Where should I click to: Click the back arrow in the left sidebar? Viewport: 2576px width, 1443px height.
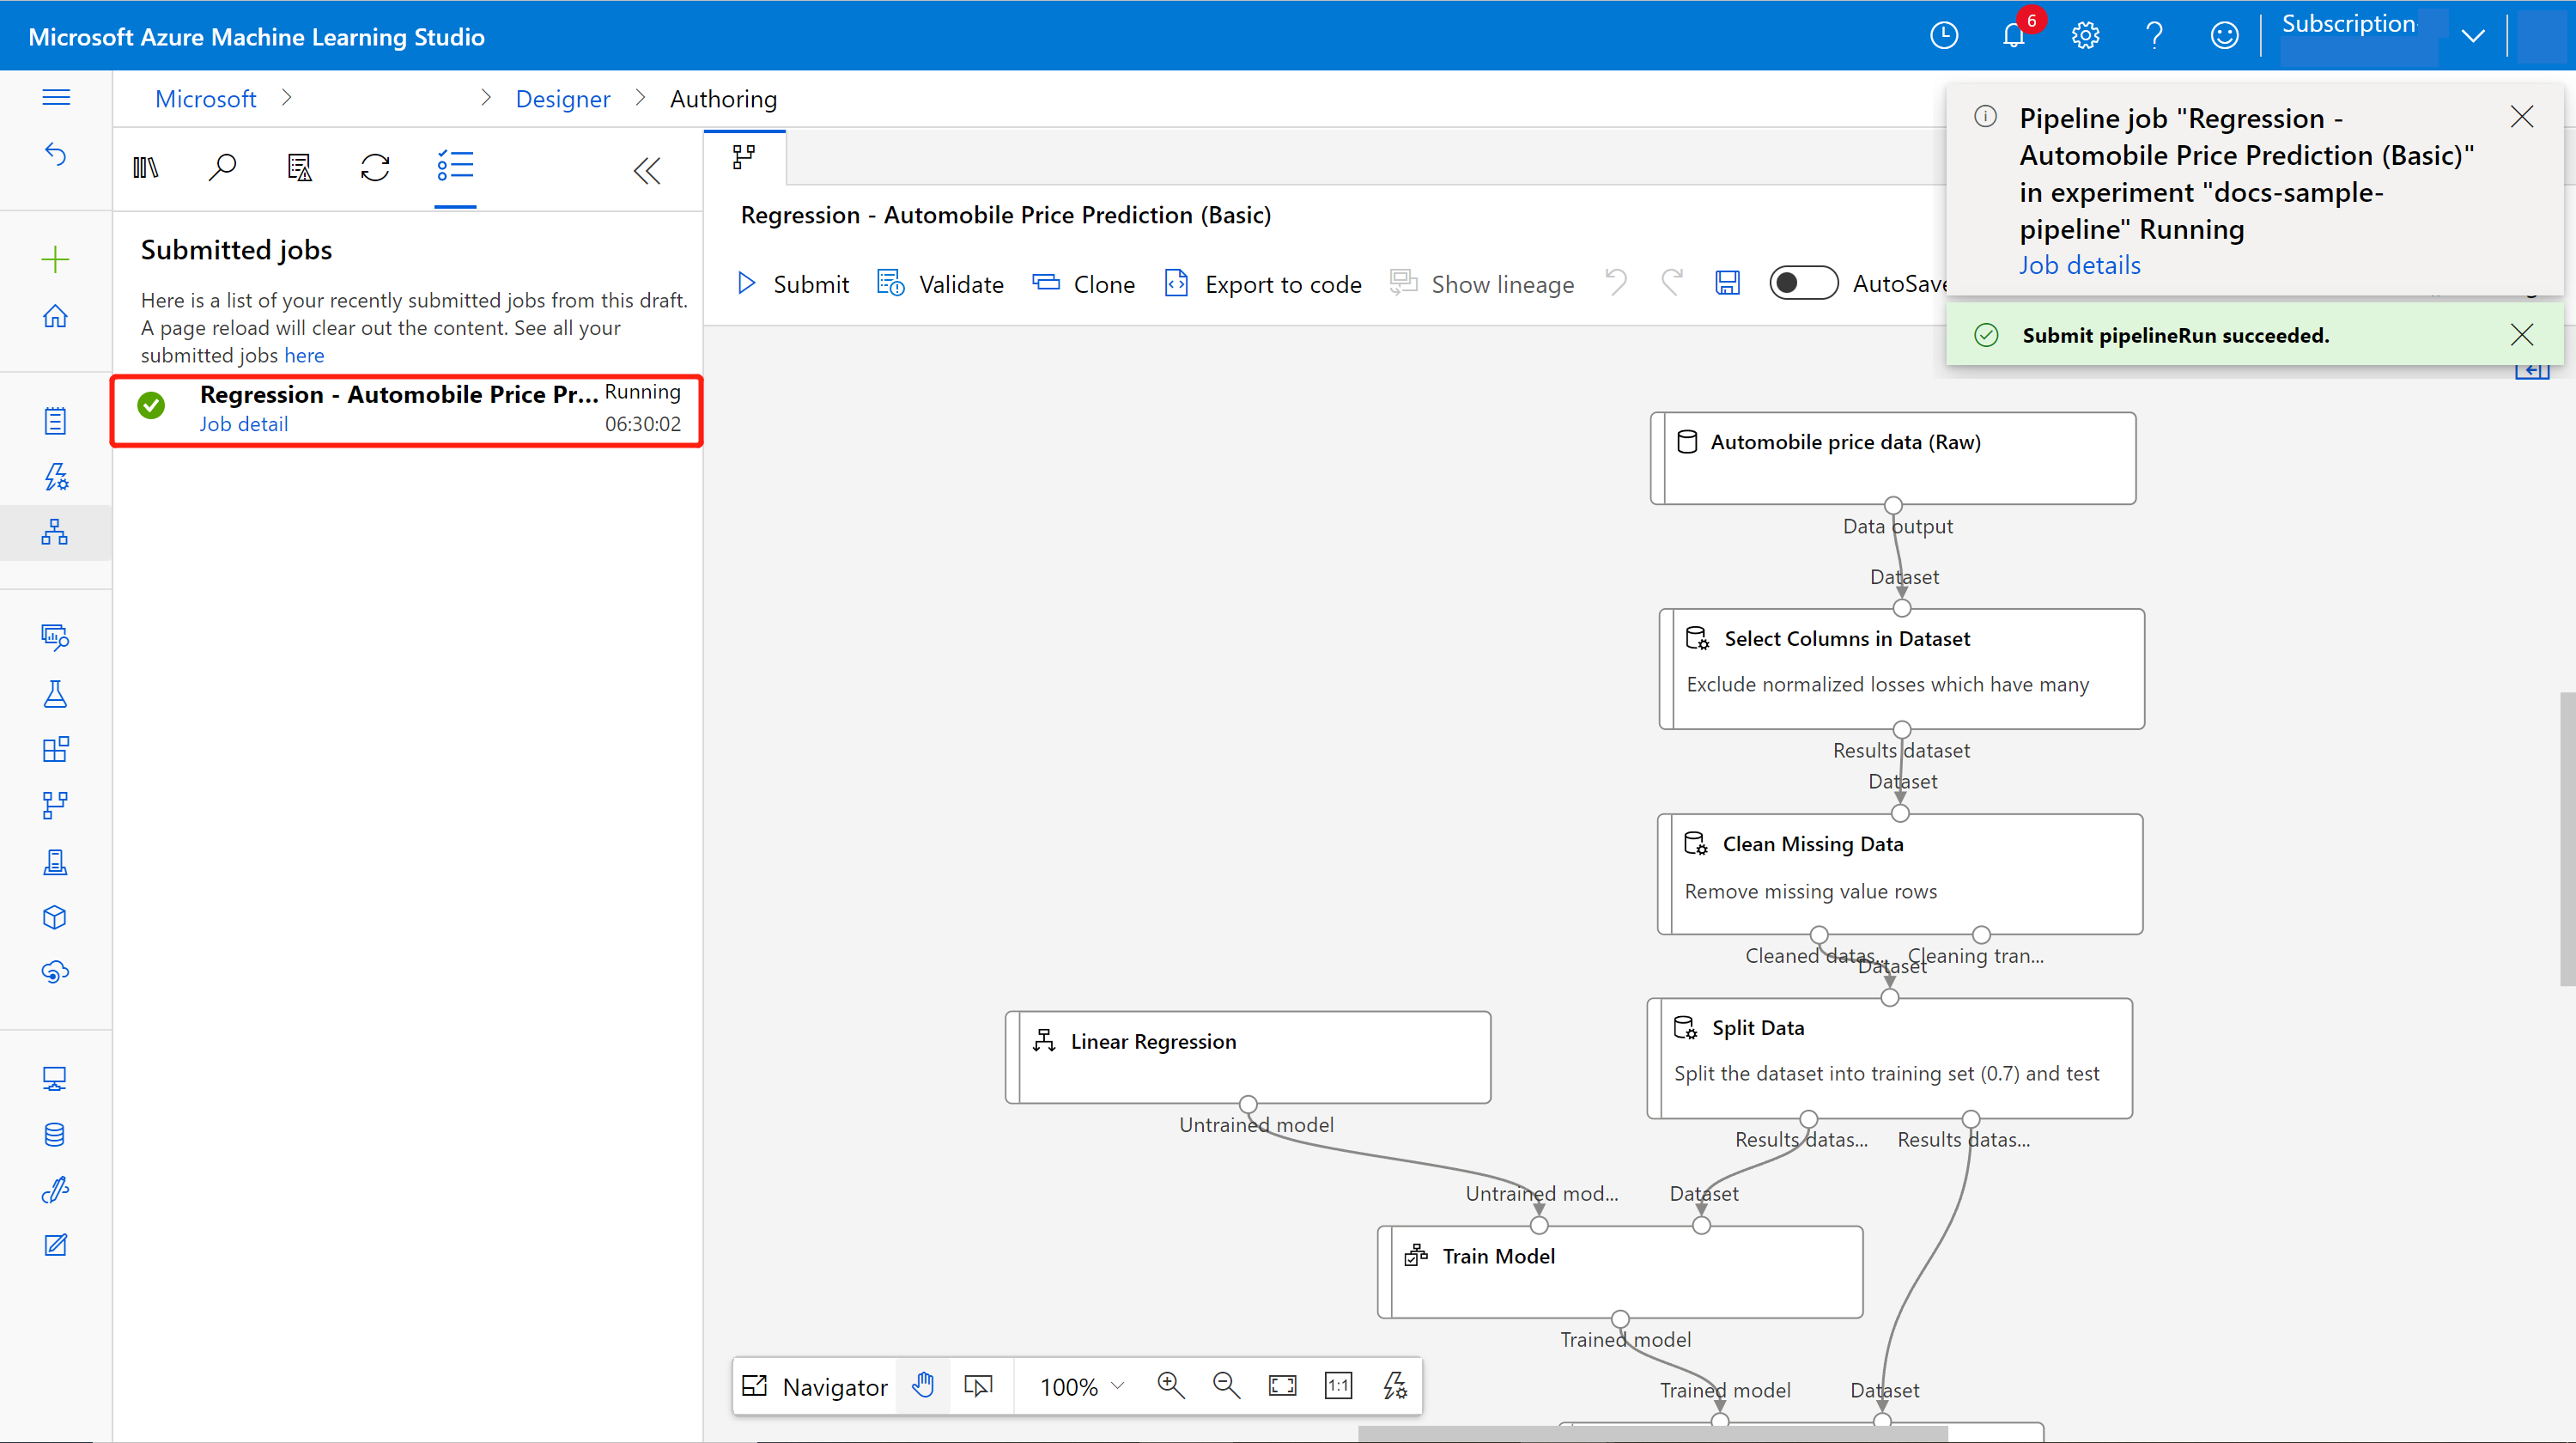[56, 154]
